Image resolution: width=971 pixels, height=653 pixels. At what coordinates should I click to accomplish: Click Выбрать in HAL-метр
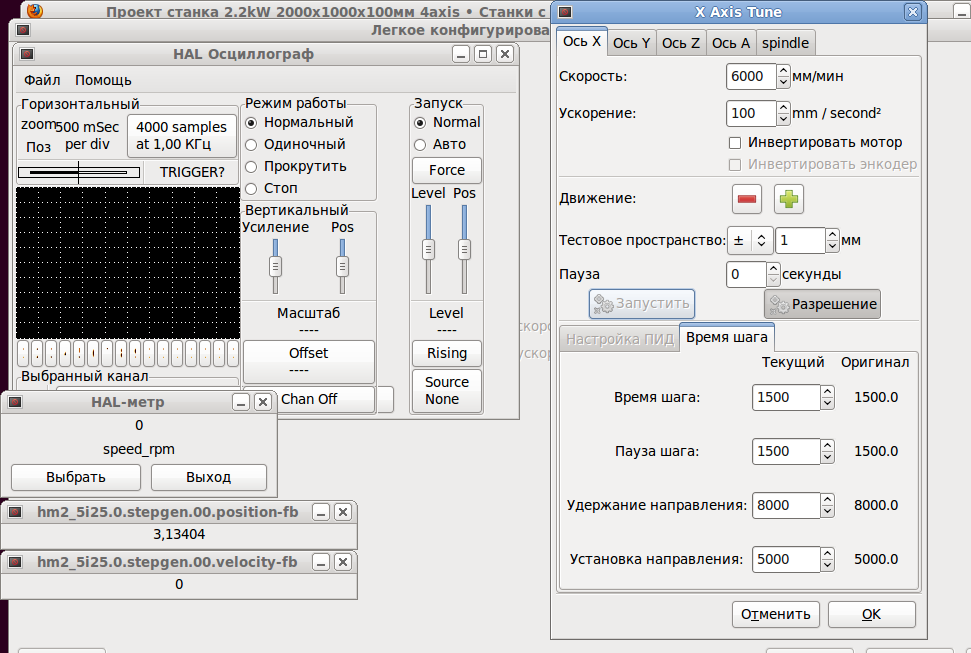pos(76,478)
